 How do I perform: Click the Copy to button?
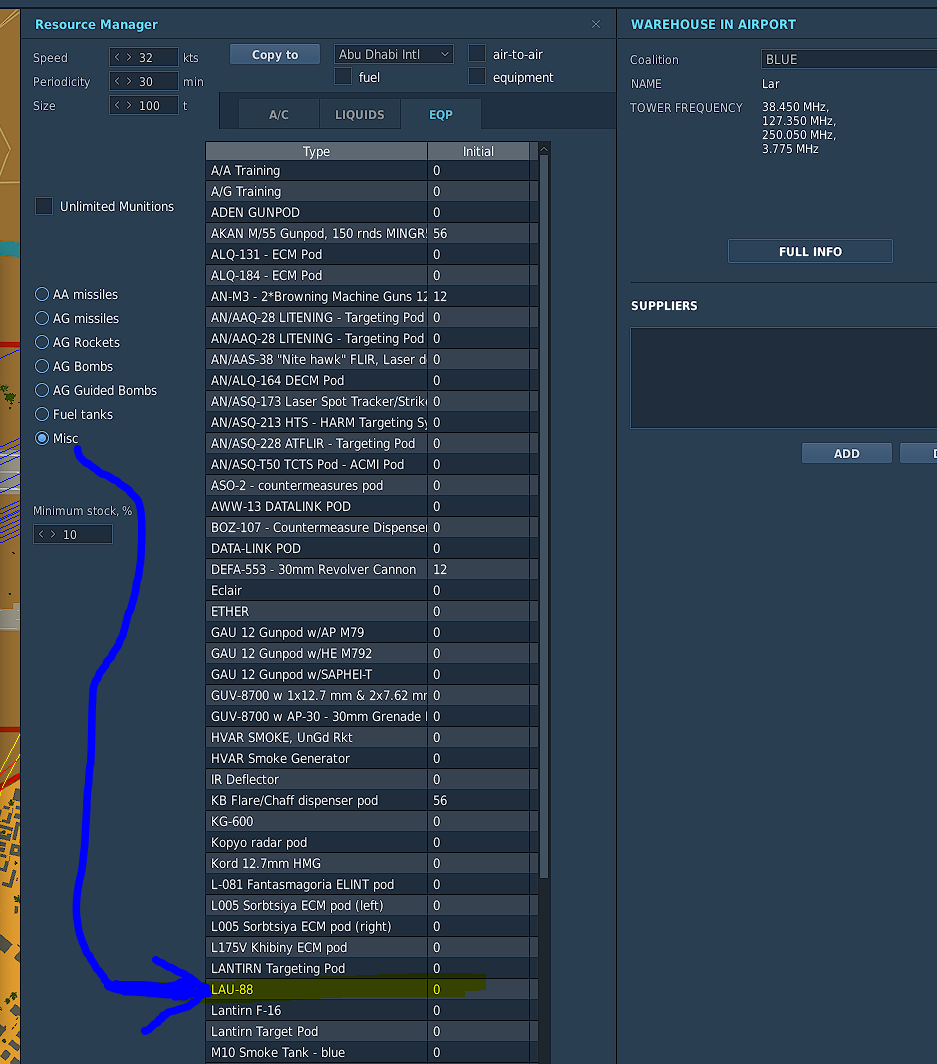(275, 55)
